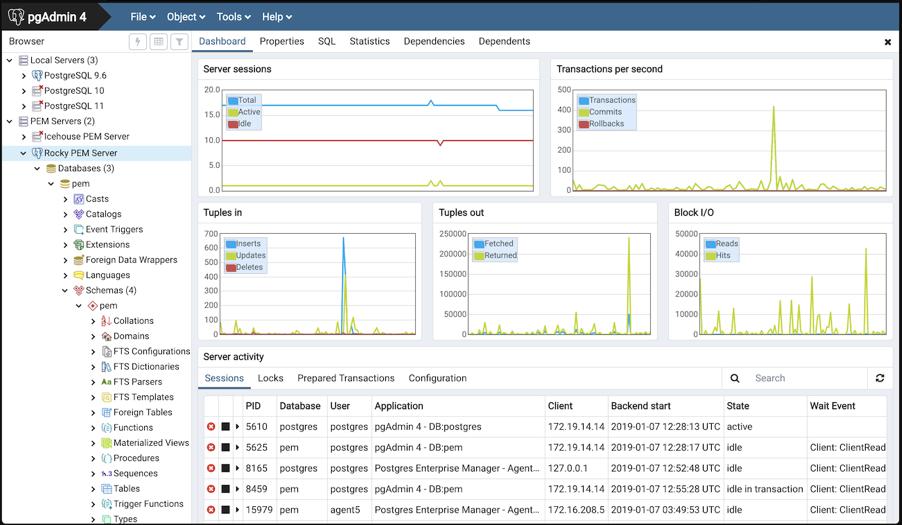Open the Object menu
The height and width of the screenshot is (525, 902).
click(x=186, y=17)
